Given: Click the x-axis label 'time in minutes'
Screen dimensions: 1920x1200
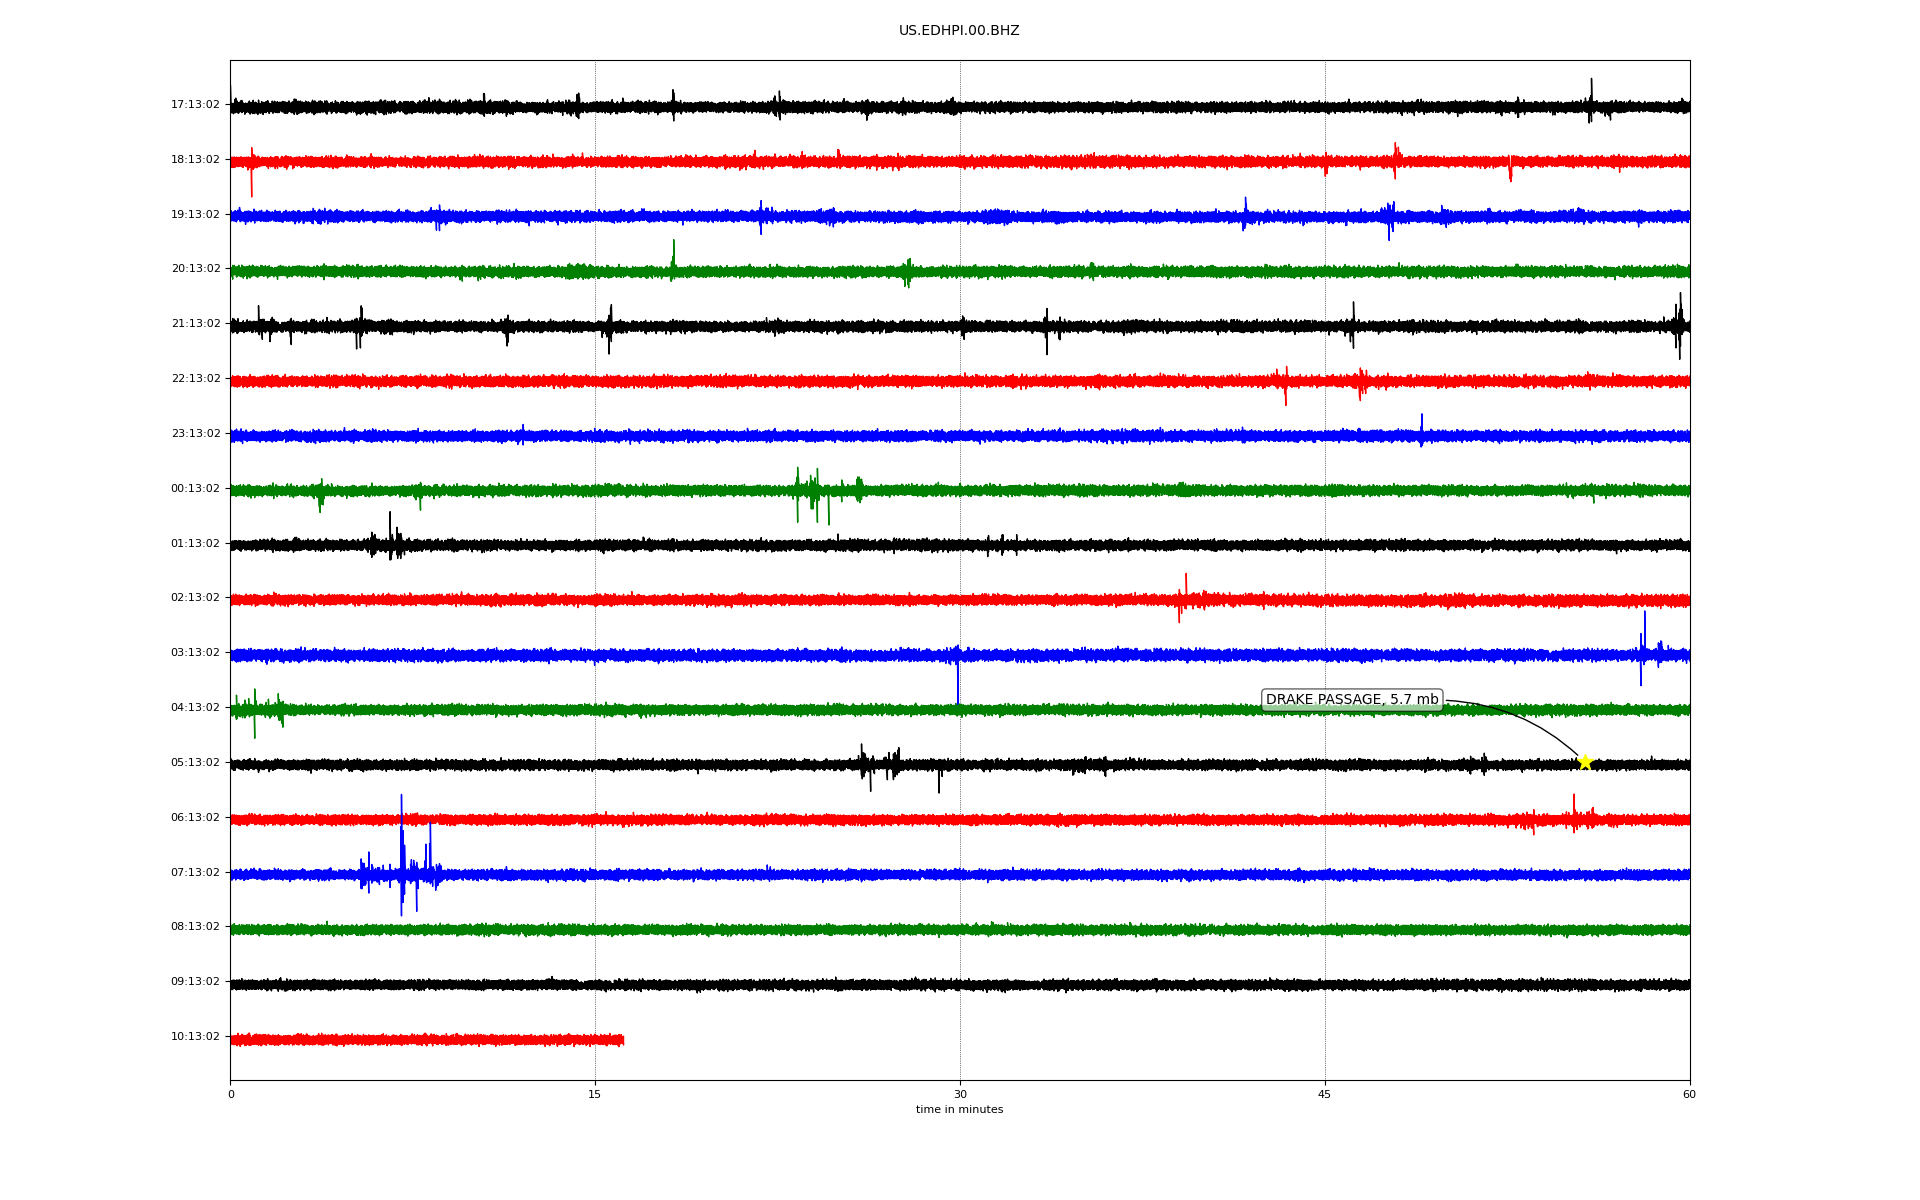Looking at the screenshot, I should click(959, 1110).
